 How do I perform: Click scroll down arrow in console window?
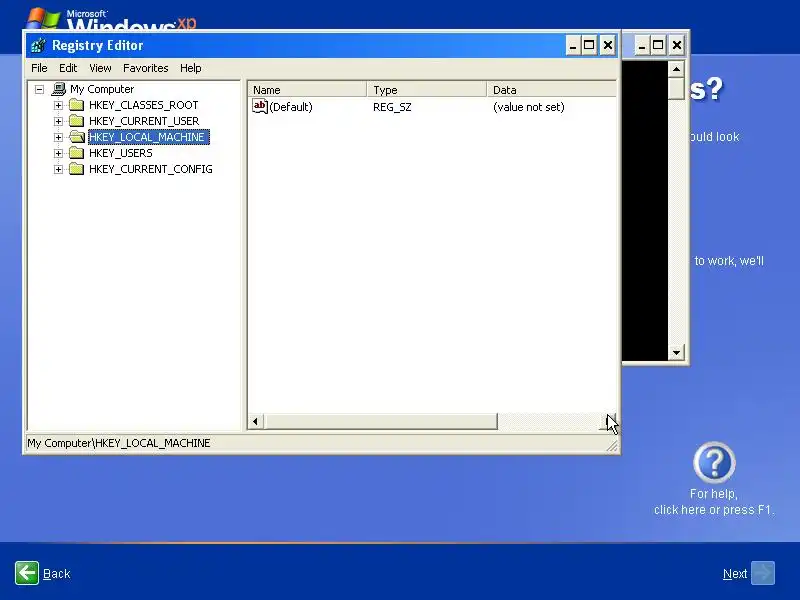tap(676, 352)
